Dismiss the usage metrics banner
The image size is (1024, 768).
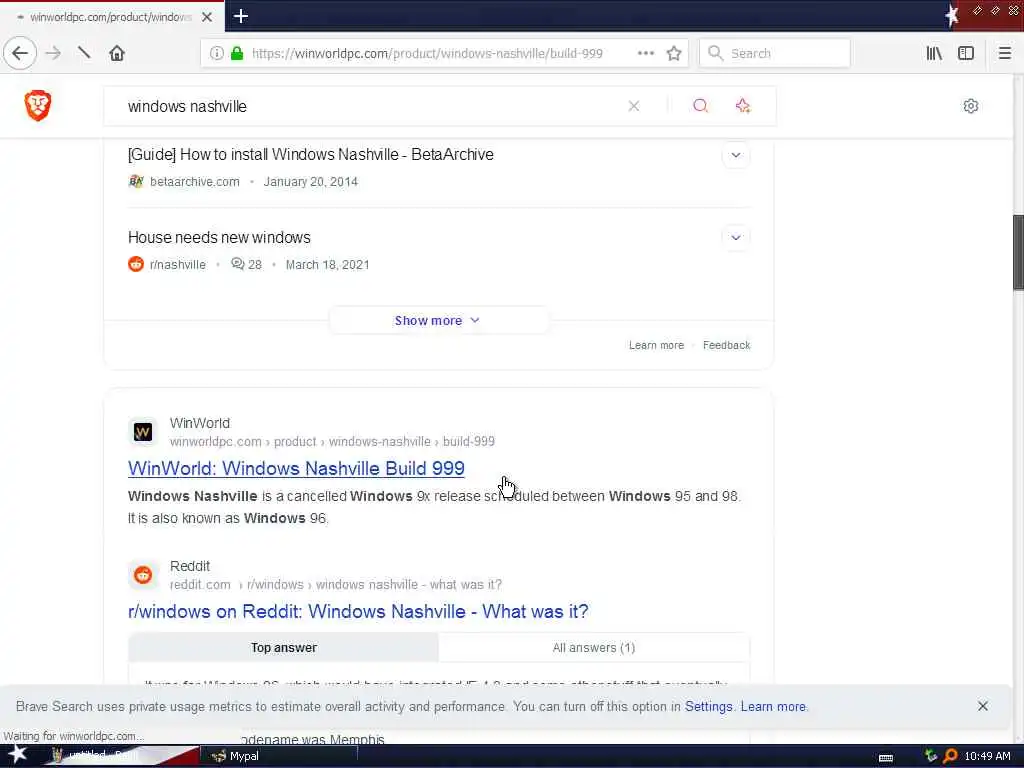pyautogui.click(x=982, y=706)
